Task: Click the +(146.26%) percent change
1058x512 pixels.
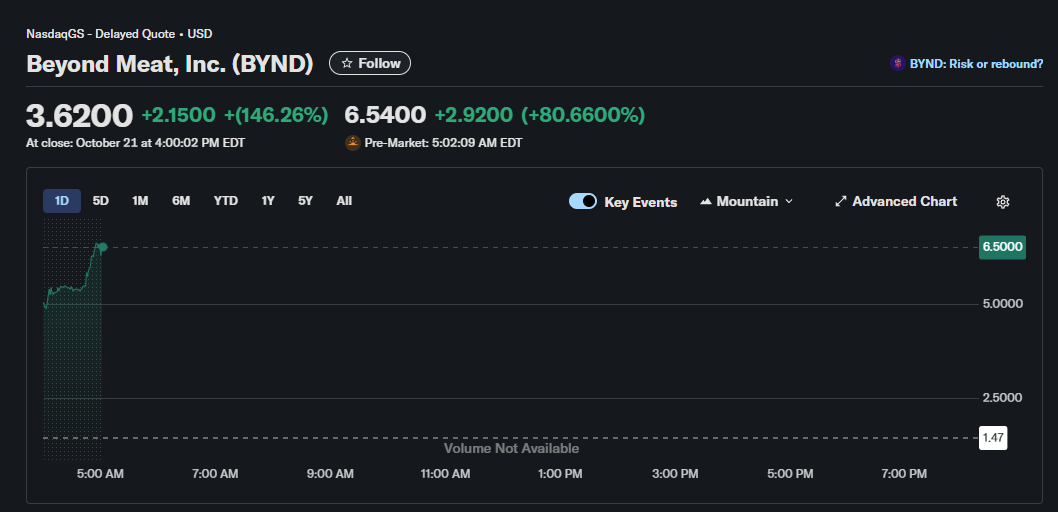Action: [x=276, y=115]
